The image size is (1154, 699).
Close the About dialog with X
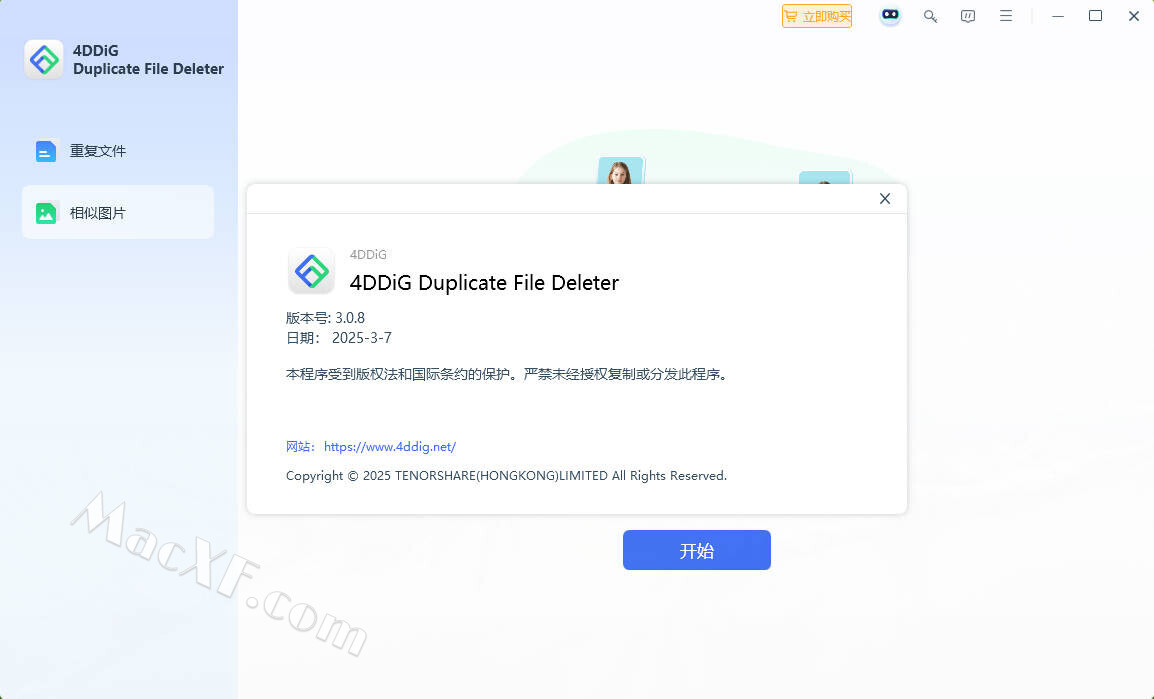(885, 199)
